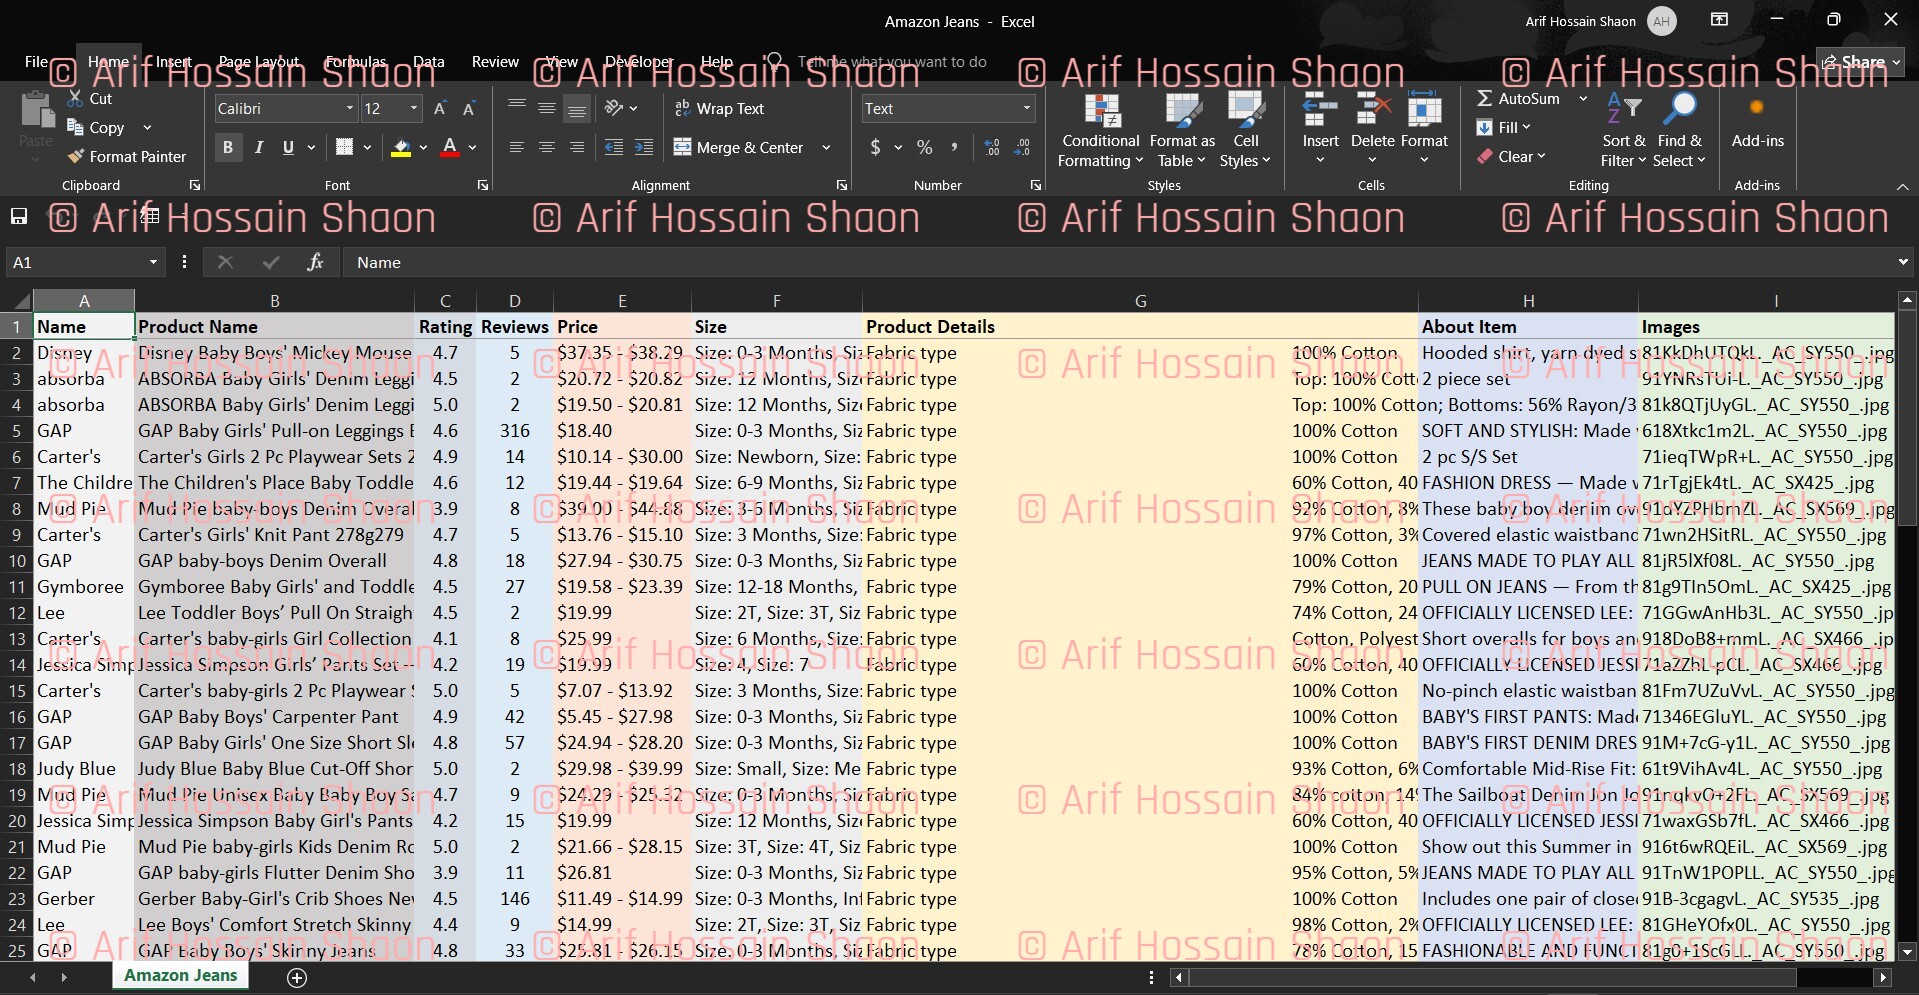Click the Sort & Filter icon
Viewport: 1919px width, 995px height.
[1623, 109]
